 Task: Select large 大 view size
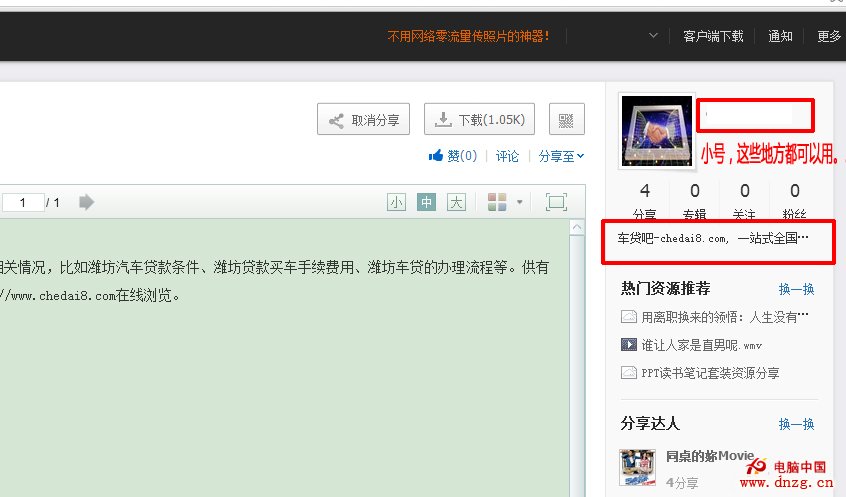click(456, 202)
